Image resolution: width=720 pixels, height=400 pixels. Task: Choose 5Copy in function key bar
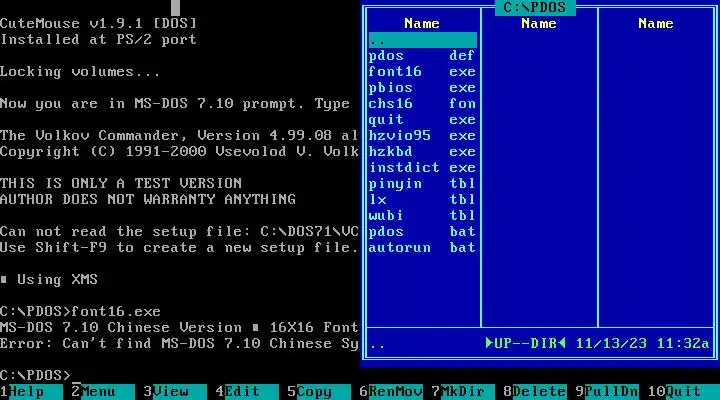pyautogui.click(x=319, y=391)
